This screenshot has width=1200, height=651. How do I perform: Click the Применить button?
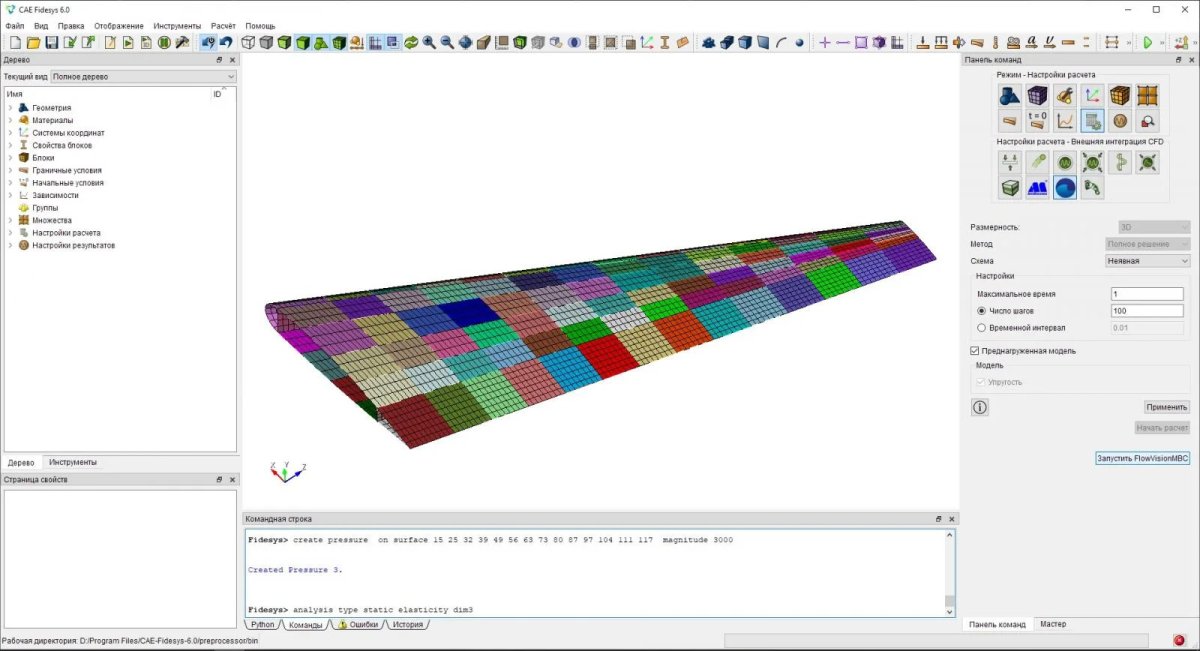point(1167,407)
